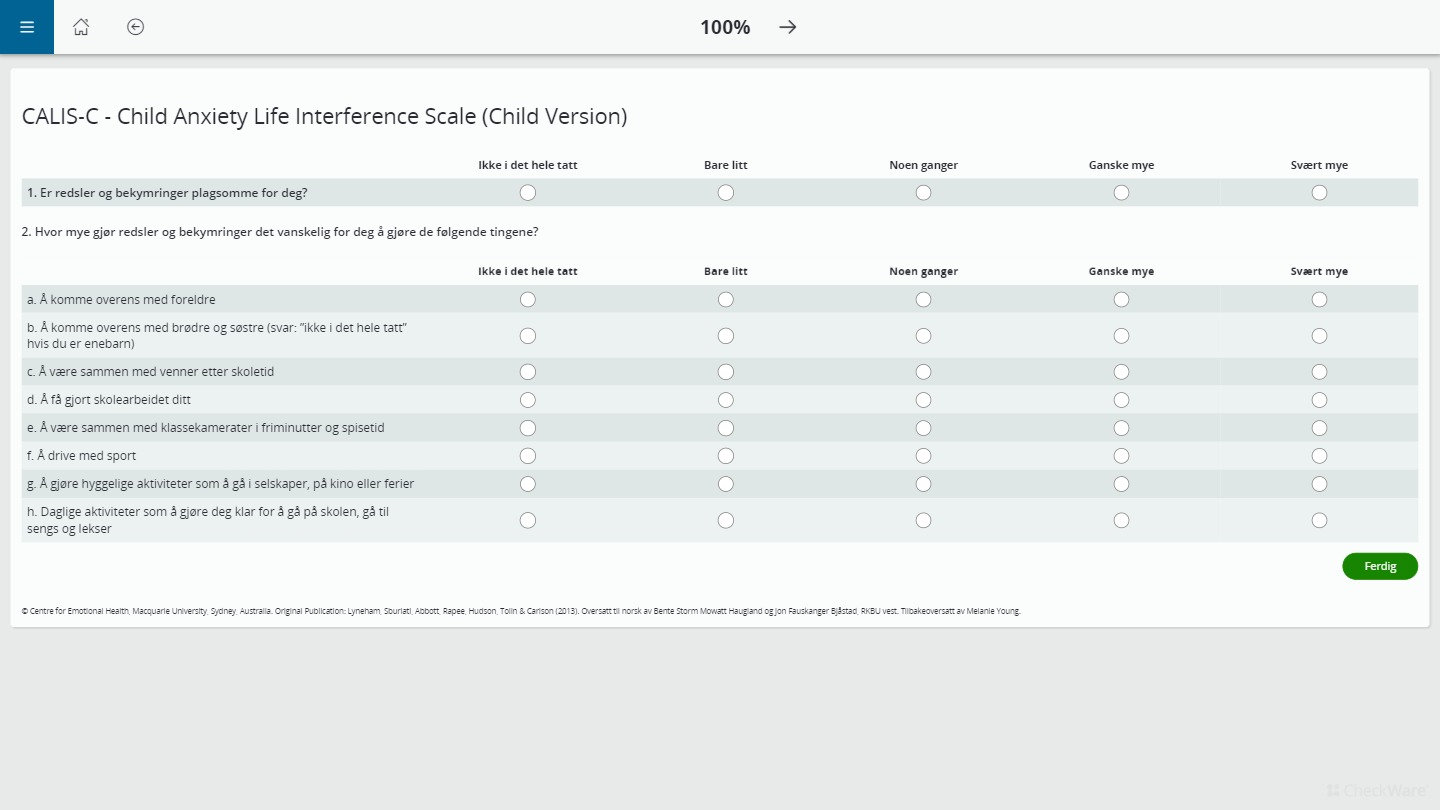Viewport: 1440px width, 810px height.
Task: Open the hamburger navigation menu
Action: tap(26, 27)
